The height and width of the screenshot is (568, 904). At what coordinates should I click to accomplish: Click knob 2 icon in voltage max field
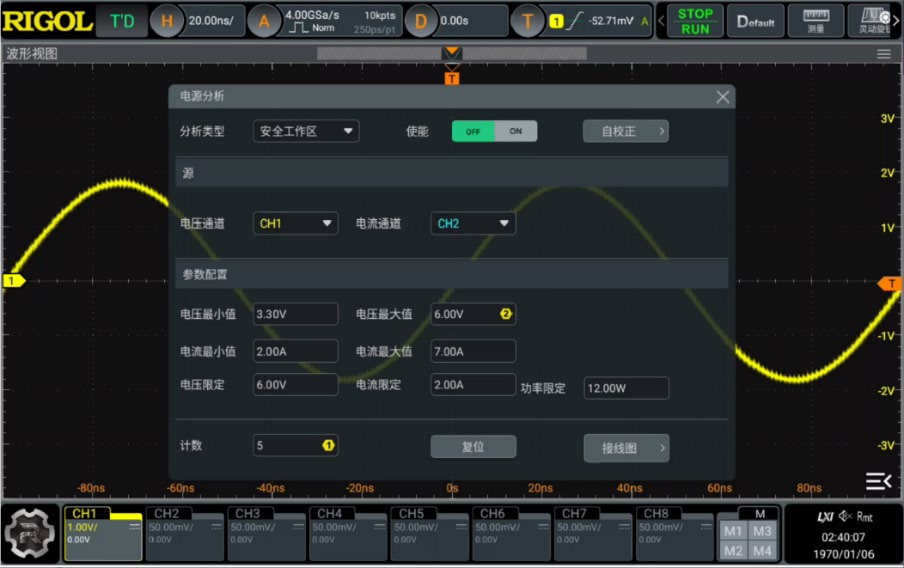point(506,314)
